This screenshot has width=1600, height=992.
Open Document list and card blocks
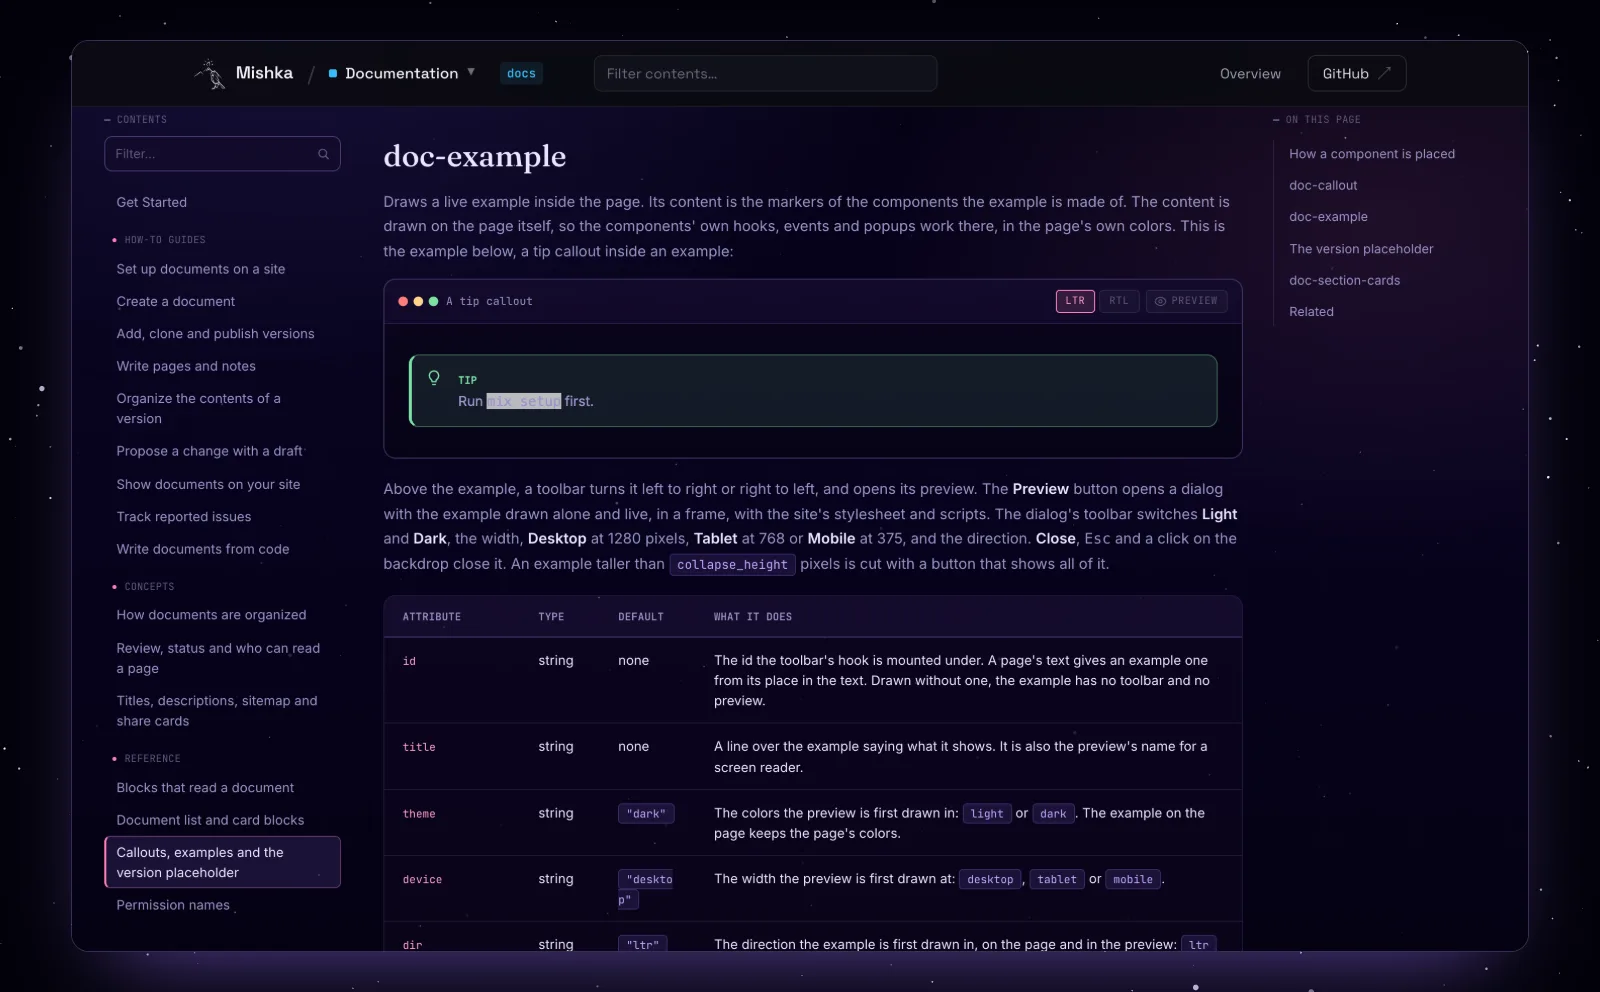[x=210, y=820]
